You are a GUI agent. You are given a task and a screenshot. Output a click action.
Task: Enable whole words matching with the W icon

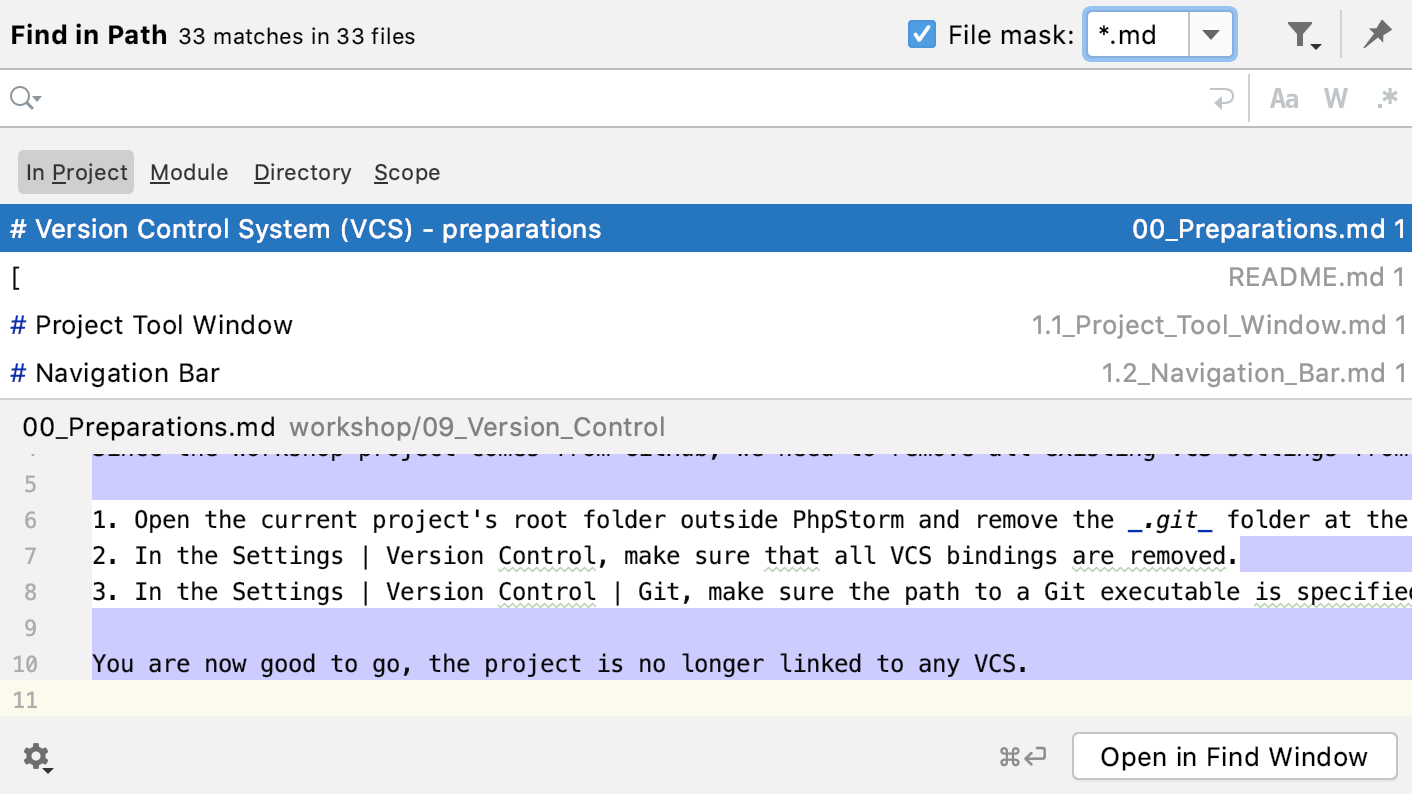tap(1336, 97)
